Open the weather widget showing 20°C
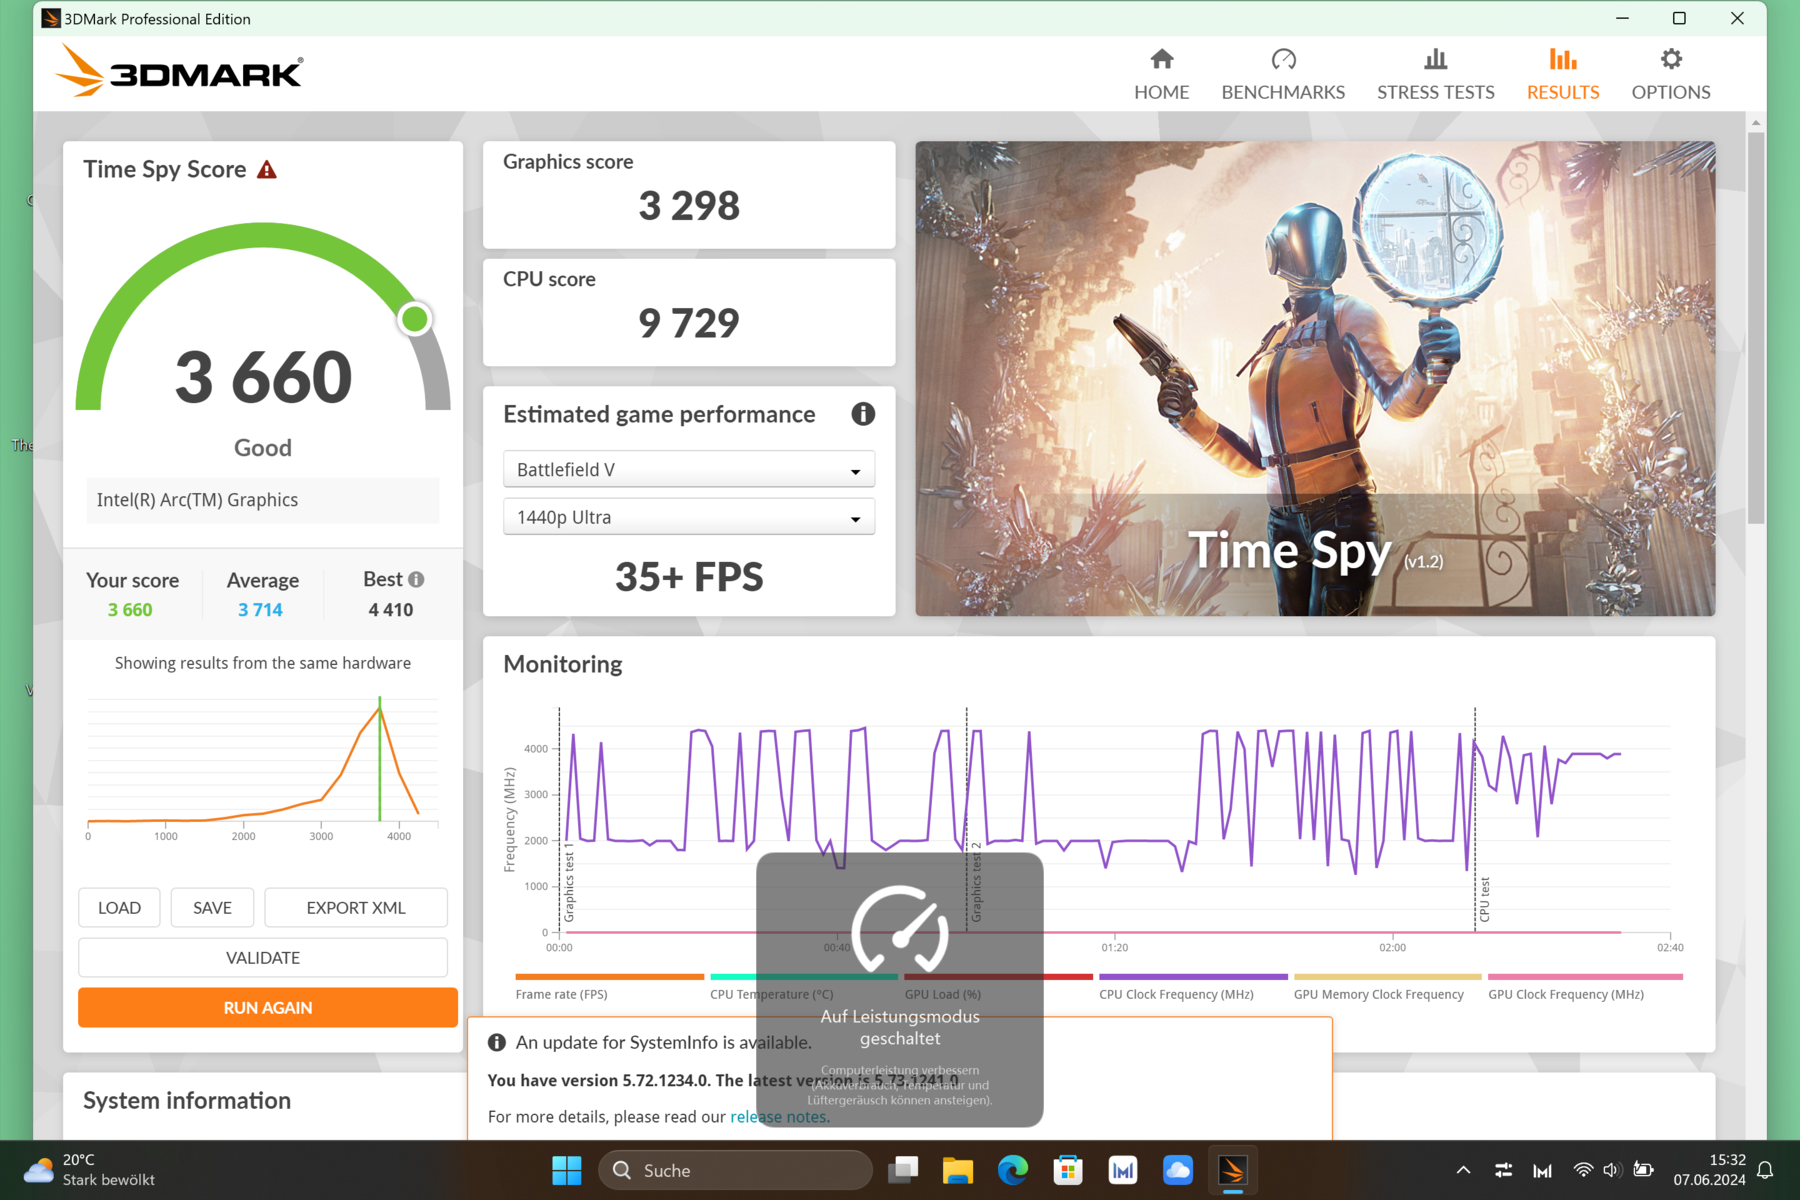The width and height of the screenshot is (1800, 1200). click(90, 1170)
